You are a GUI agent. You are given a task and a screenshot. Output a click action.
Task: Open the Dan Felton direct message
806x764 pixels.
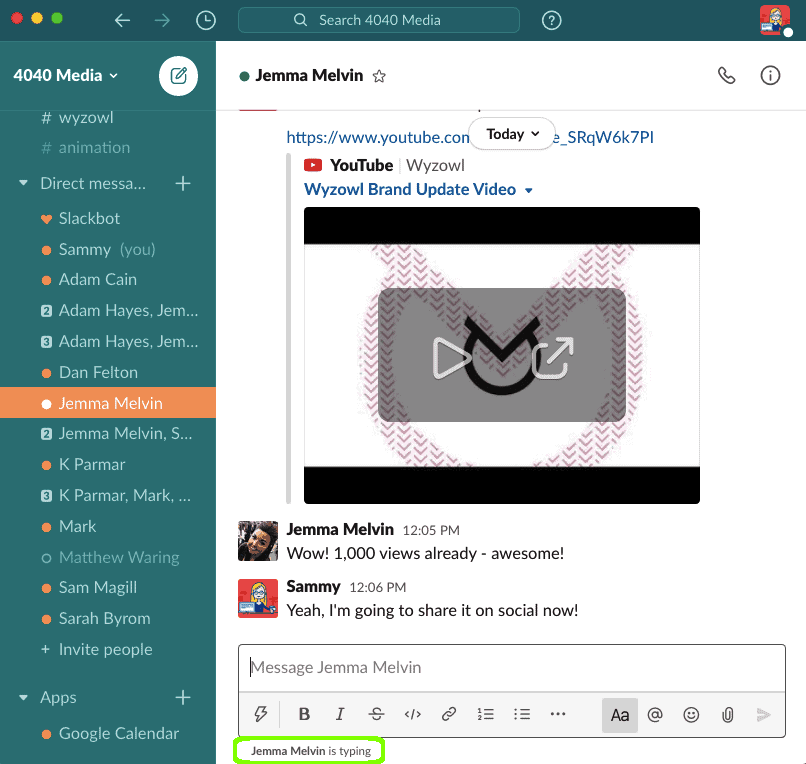pyautogui.click(x=98, y=372)
